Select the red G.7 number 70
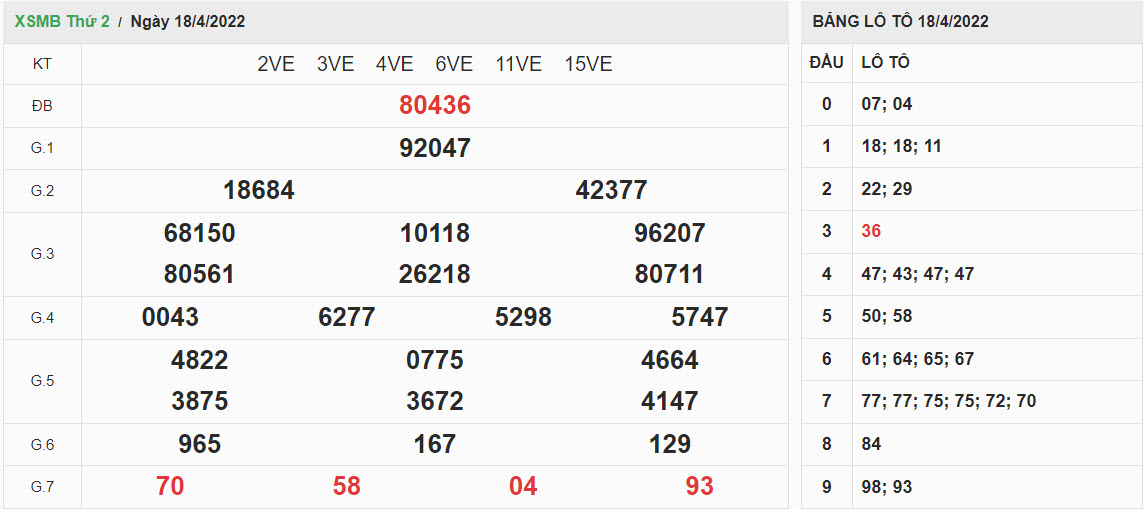Viewport: 1144px width, 509px height. coord(170,486)
